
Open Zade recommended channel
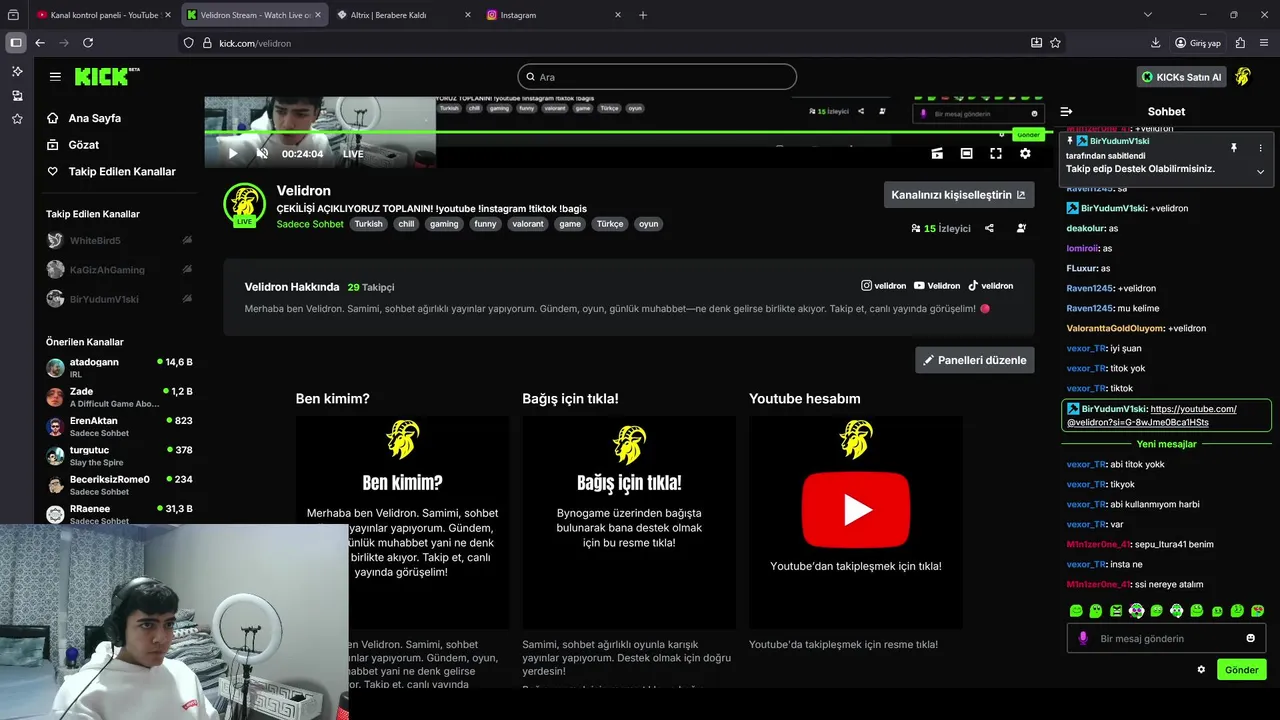(x=119, y=397)
